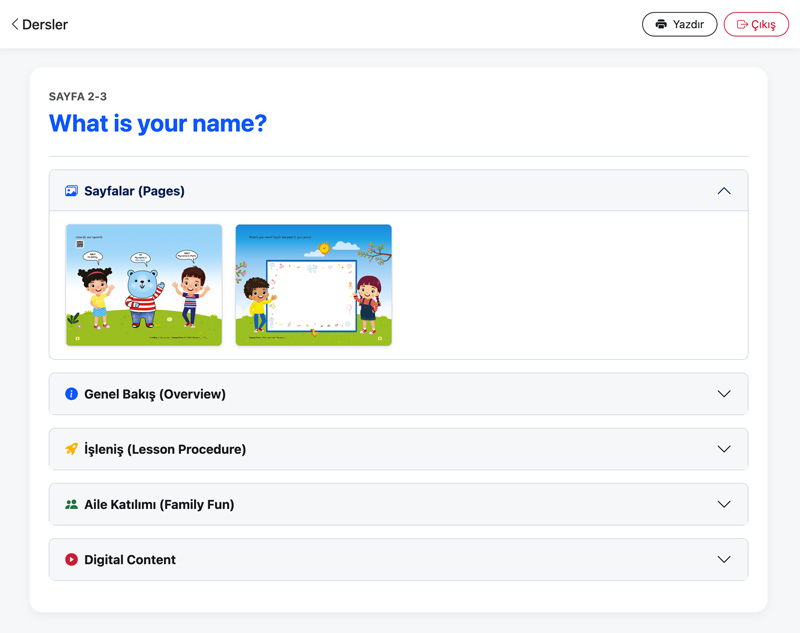
Task: Click the blue info icon beside Genel Bakış
Action: (71, 394)
